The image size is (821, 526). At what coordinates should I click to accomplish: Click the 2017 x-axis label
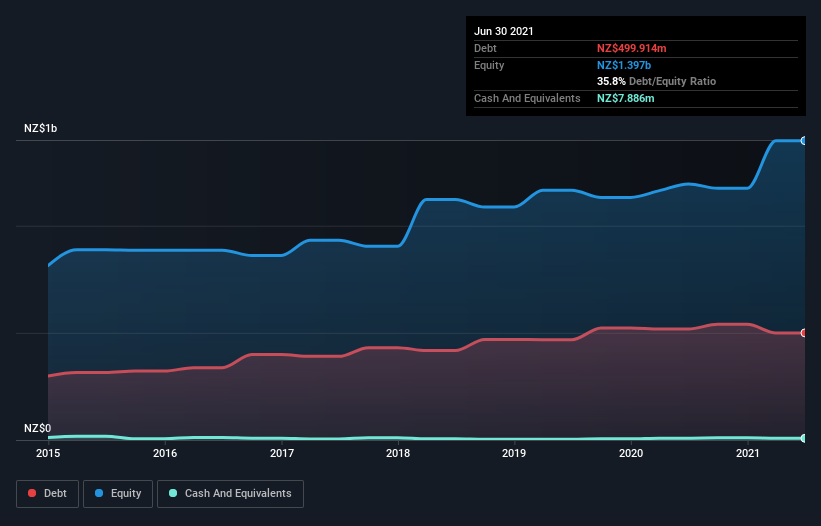click(x=282, y=453)
